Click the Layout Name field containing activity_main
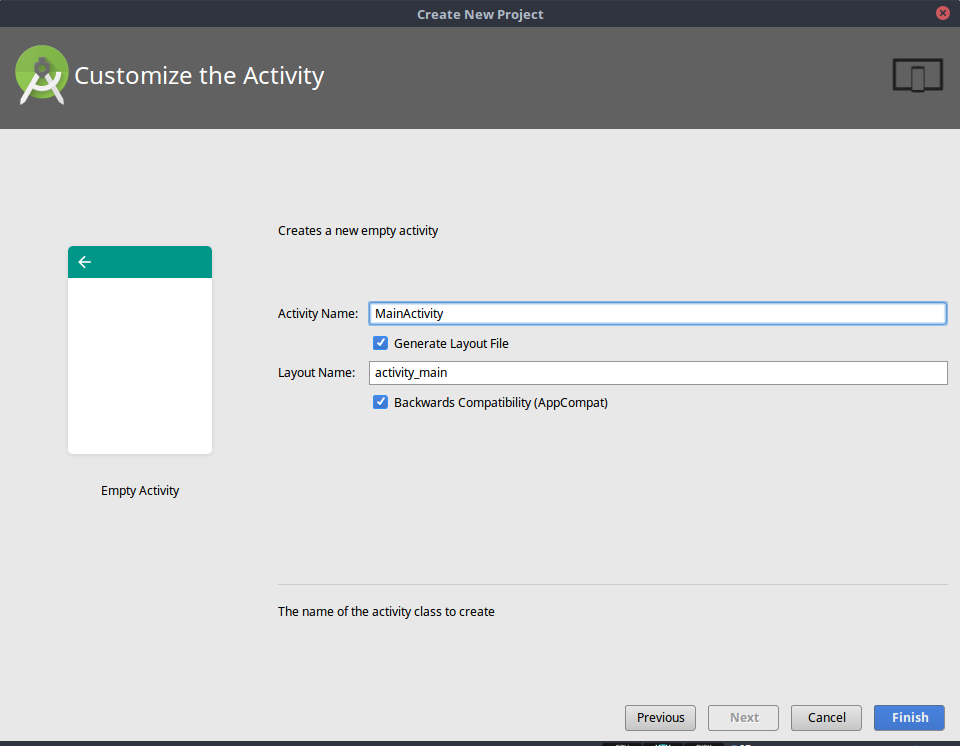960x746 pixels. point(657,372)
